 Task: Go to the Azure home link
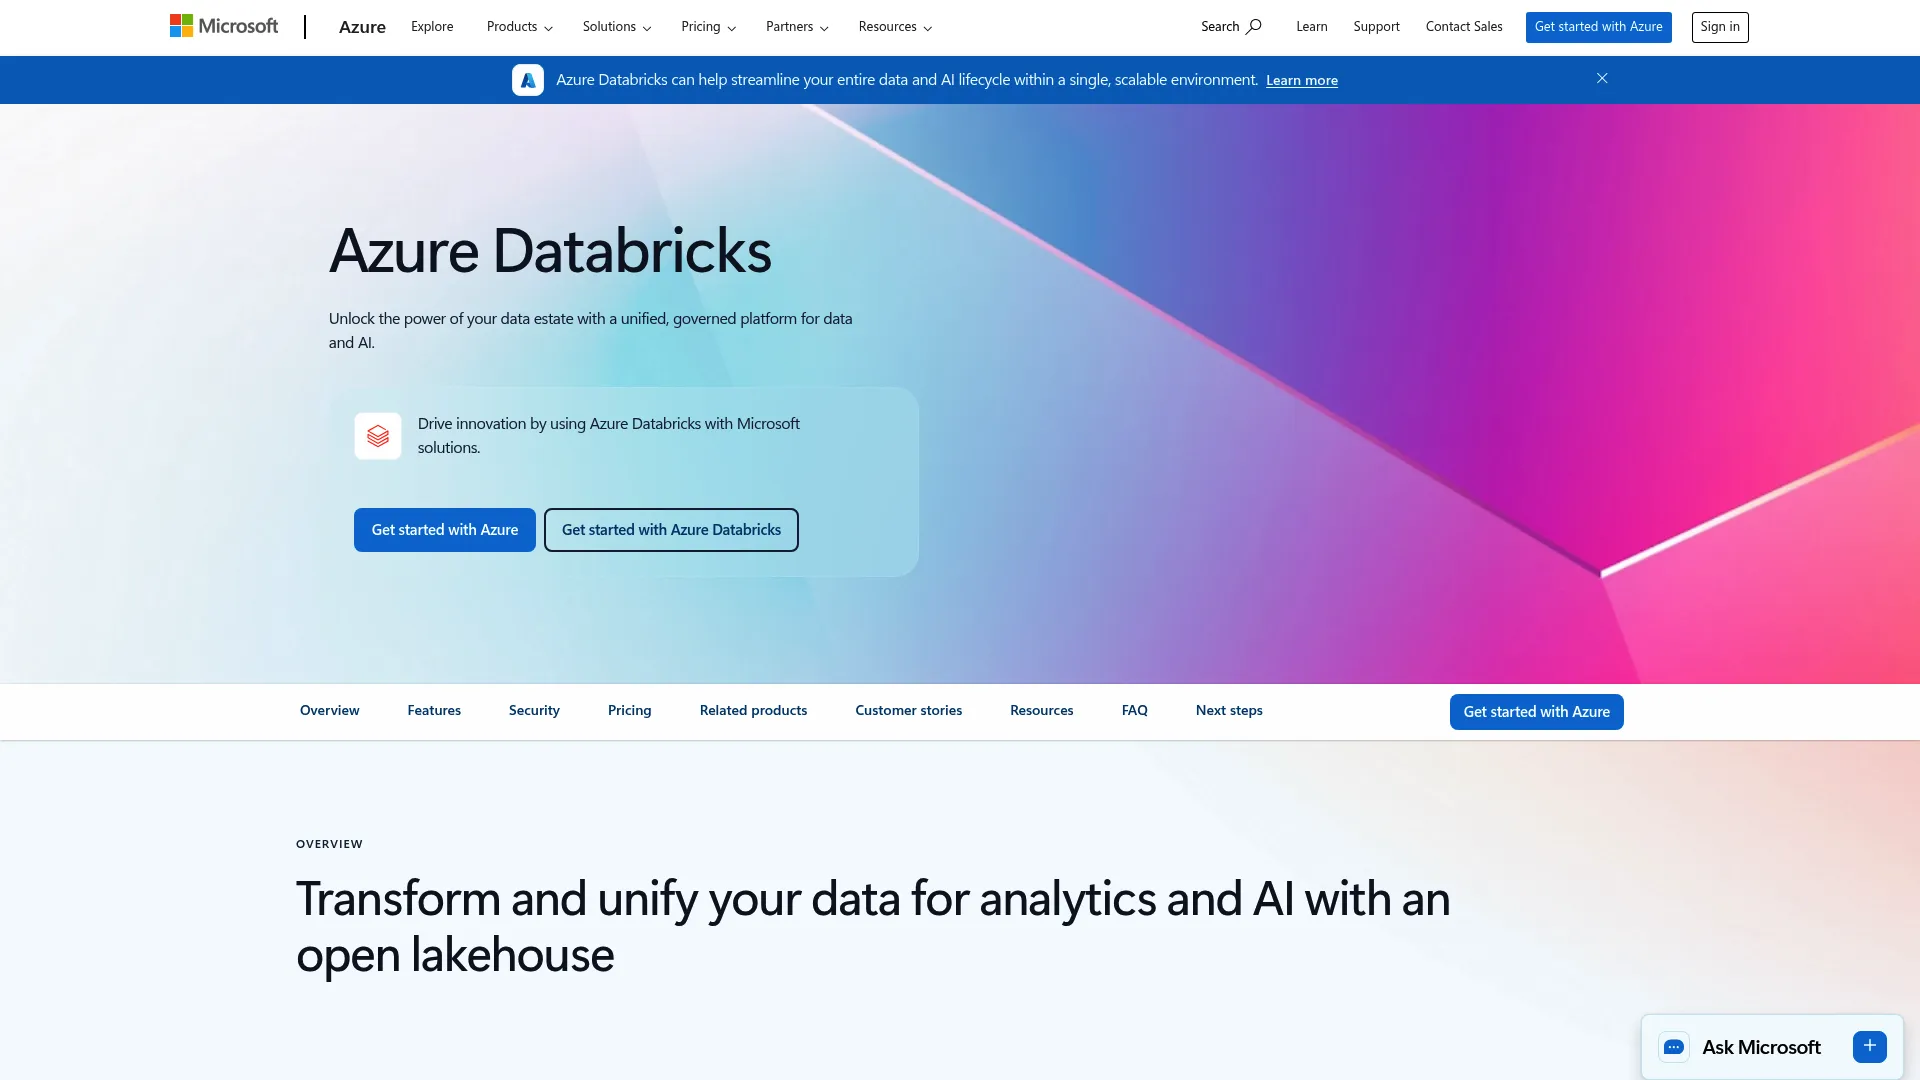[x=362, y=27]
